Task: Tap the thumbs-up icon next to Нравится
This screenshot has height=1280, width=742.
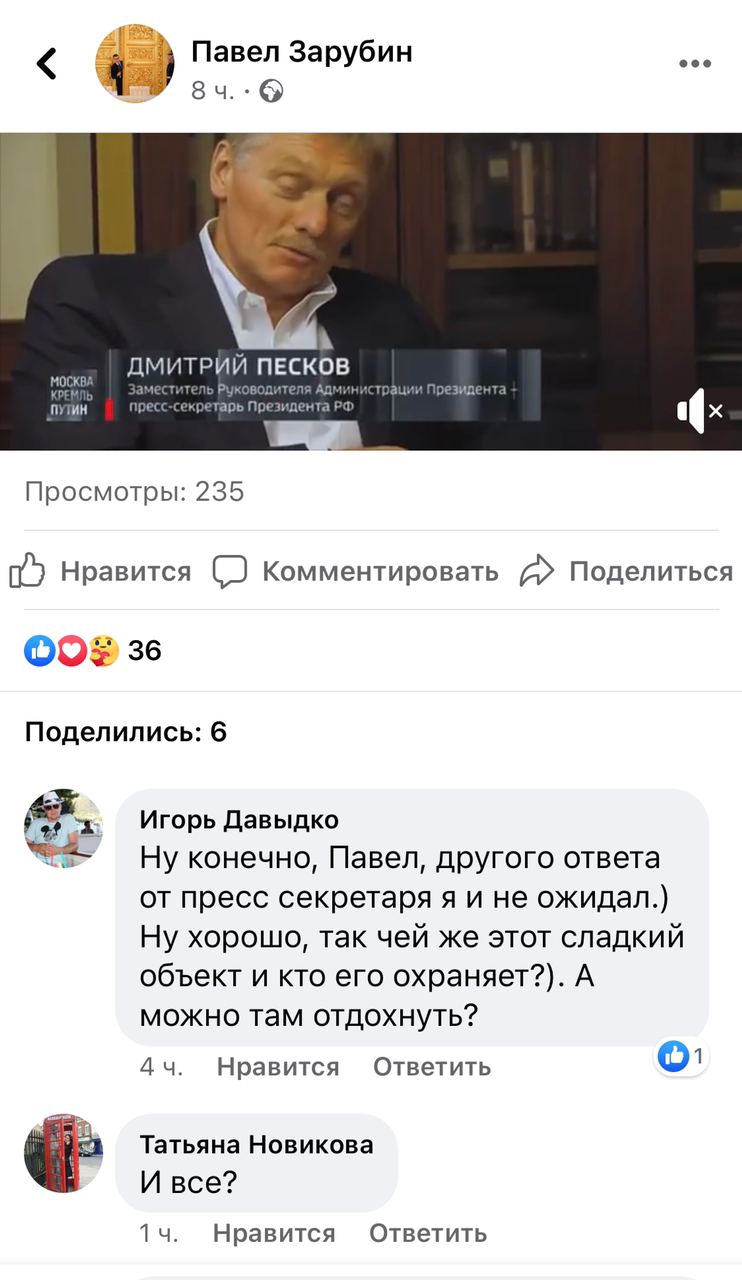Action: 27,571
